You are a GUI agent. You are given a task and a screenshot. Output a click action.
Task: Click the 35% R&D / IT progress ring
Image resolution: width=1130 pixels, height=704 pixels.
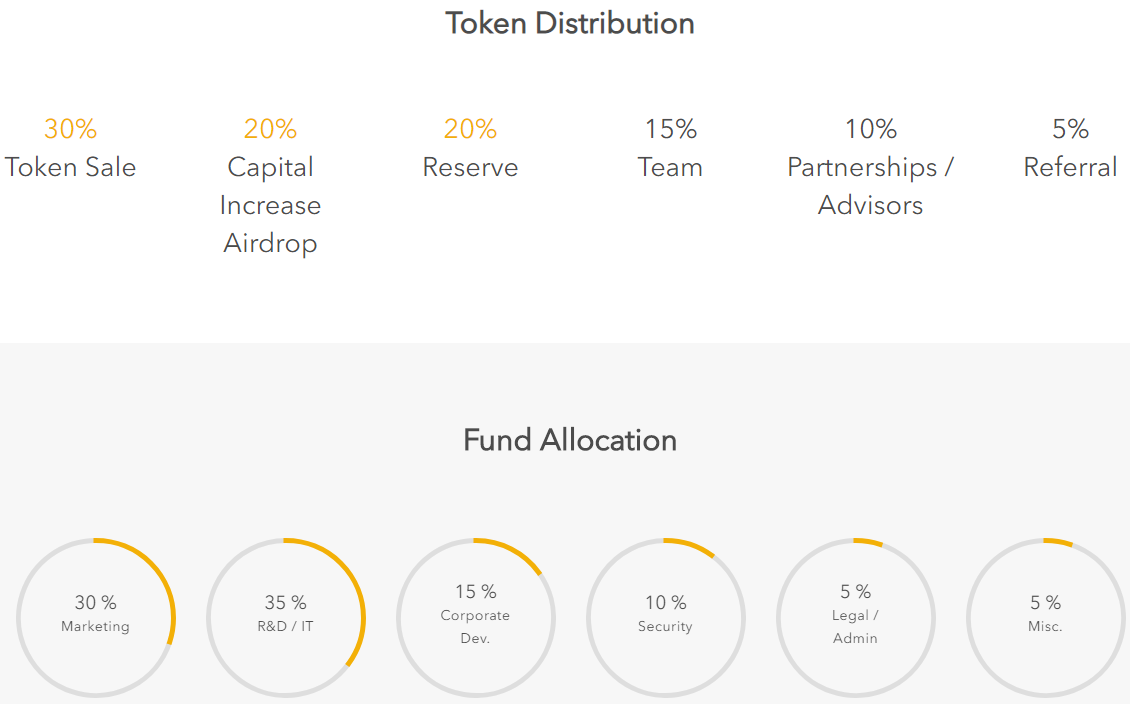pyautogui.click(x=286, y=618)
